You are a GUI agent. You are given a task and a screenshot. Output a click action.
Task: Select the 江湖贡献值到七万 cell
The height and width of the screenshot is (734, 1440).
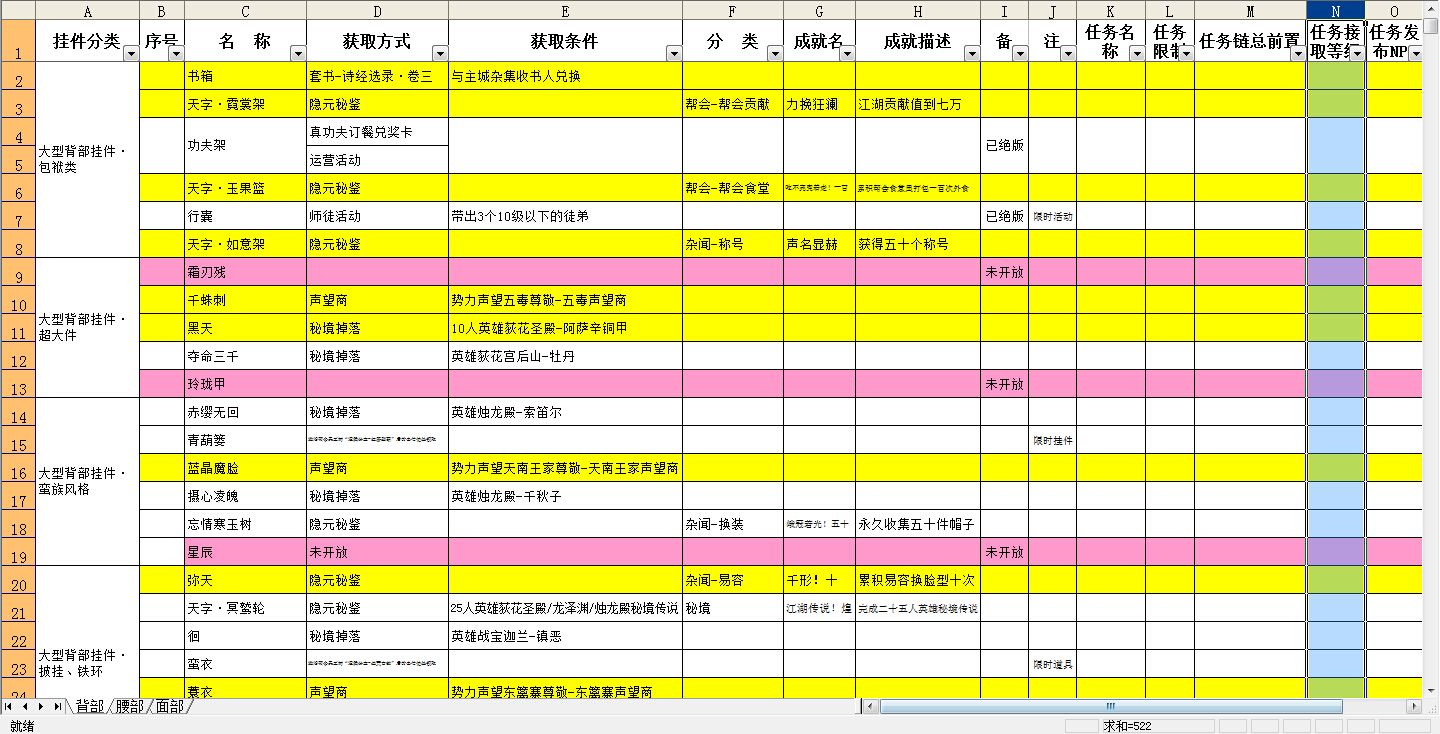(x=917, y=104)
